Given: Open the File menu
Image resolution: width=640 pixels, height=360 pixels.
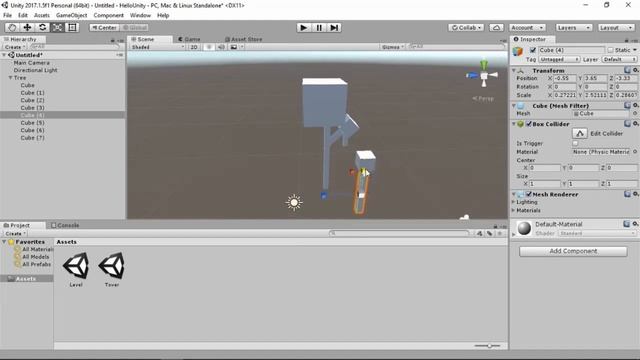Looking at the screenshot, I should point(7,15).
